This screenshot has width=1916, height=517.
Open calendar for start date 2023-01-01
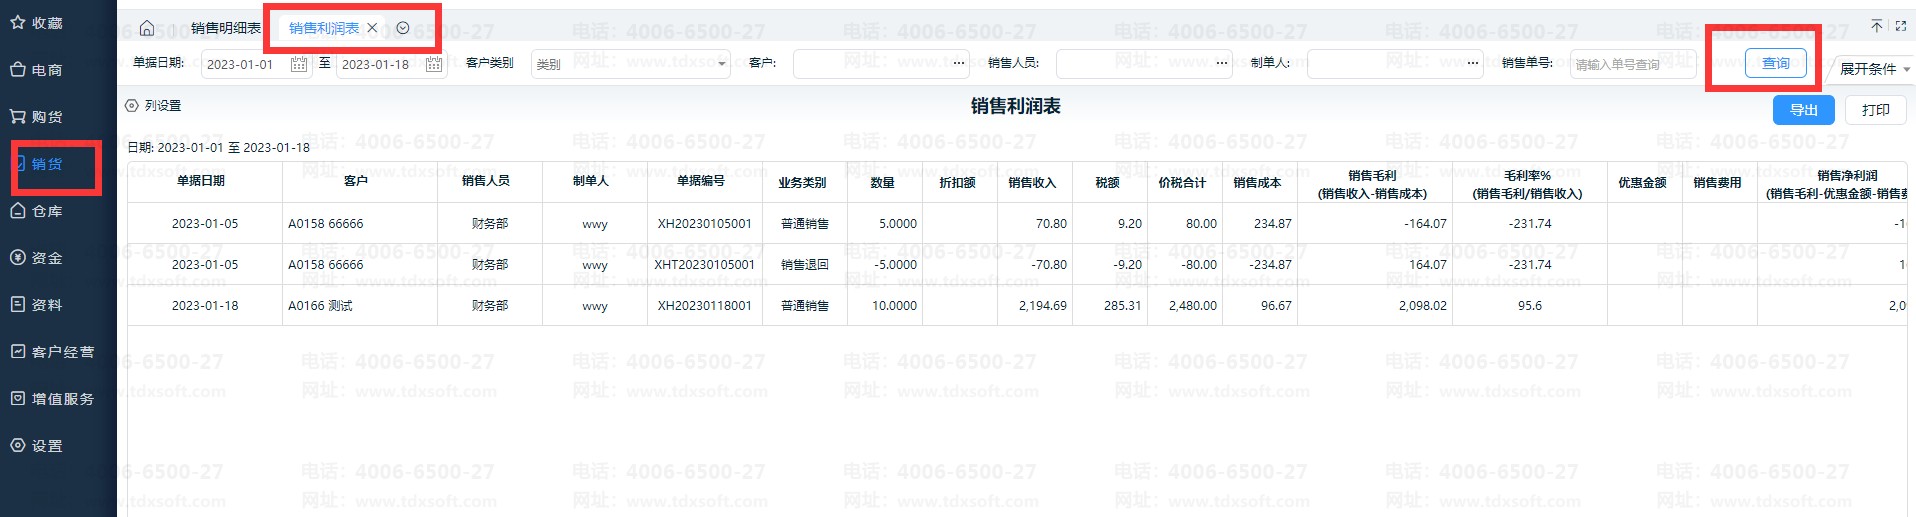coord(299,64)
